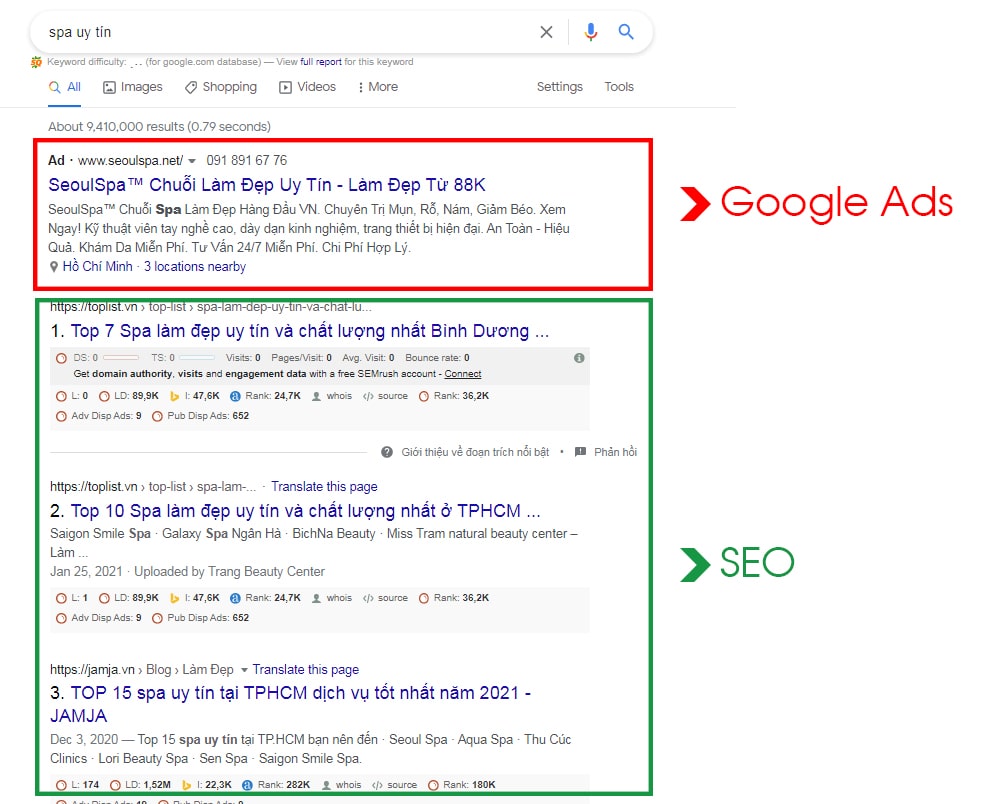Click the SEOquake icon beside Keyword difficulty

click(x=36, y=62)
